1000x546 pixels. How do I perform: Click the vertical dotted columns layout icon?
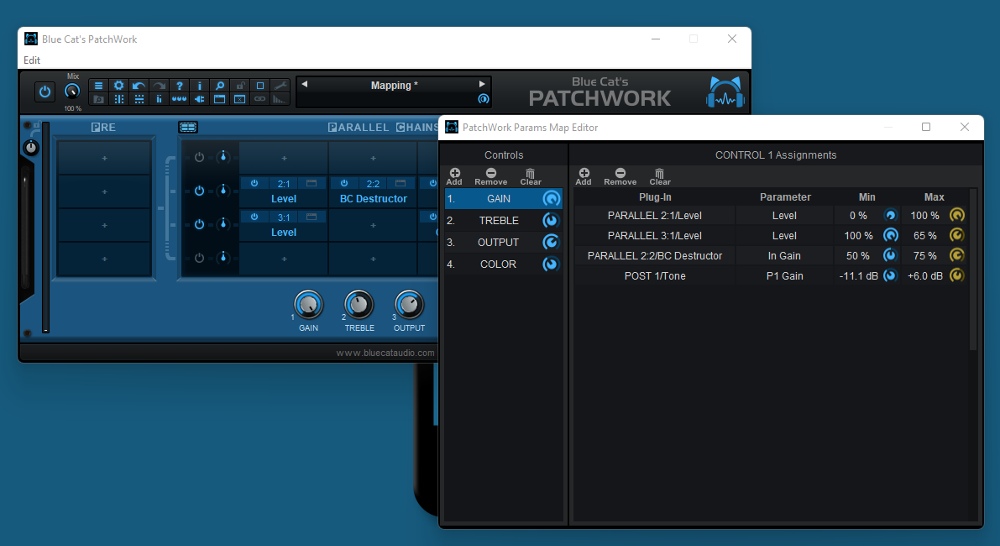pyautogui.click(x=119, y=99)
